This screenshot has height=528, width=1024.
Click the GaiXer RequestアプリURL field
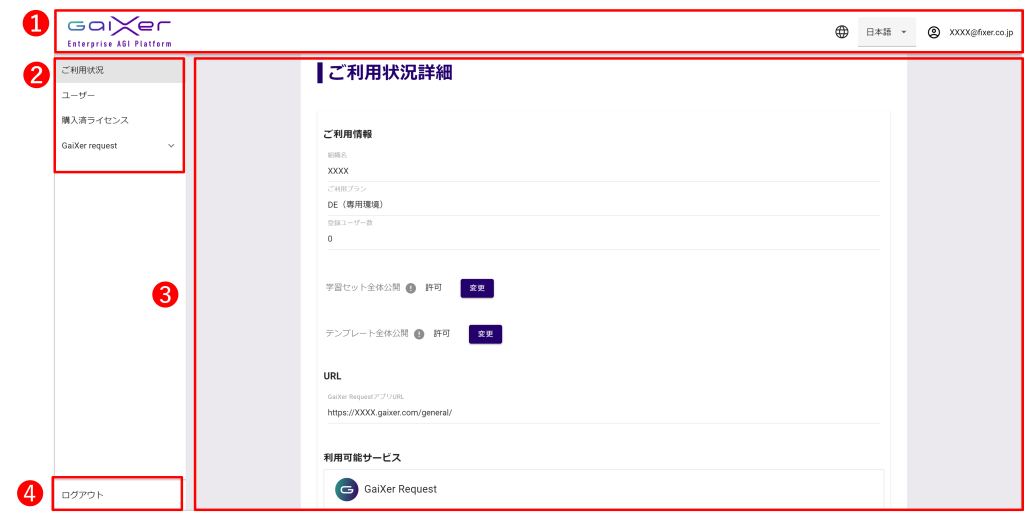(600, 411)
